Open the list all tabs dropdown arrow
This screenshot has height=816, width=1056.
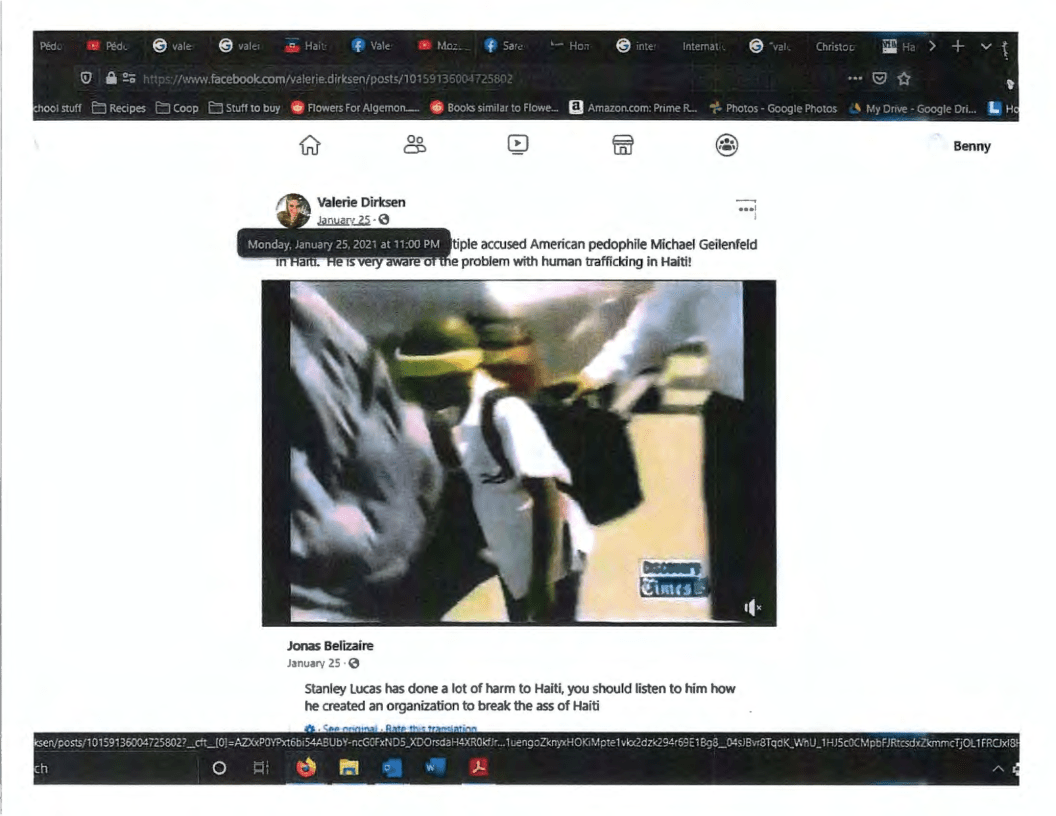point(986,46)
